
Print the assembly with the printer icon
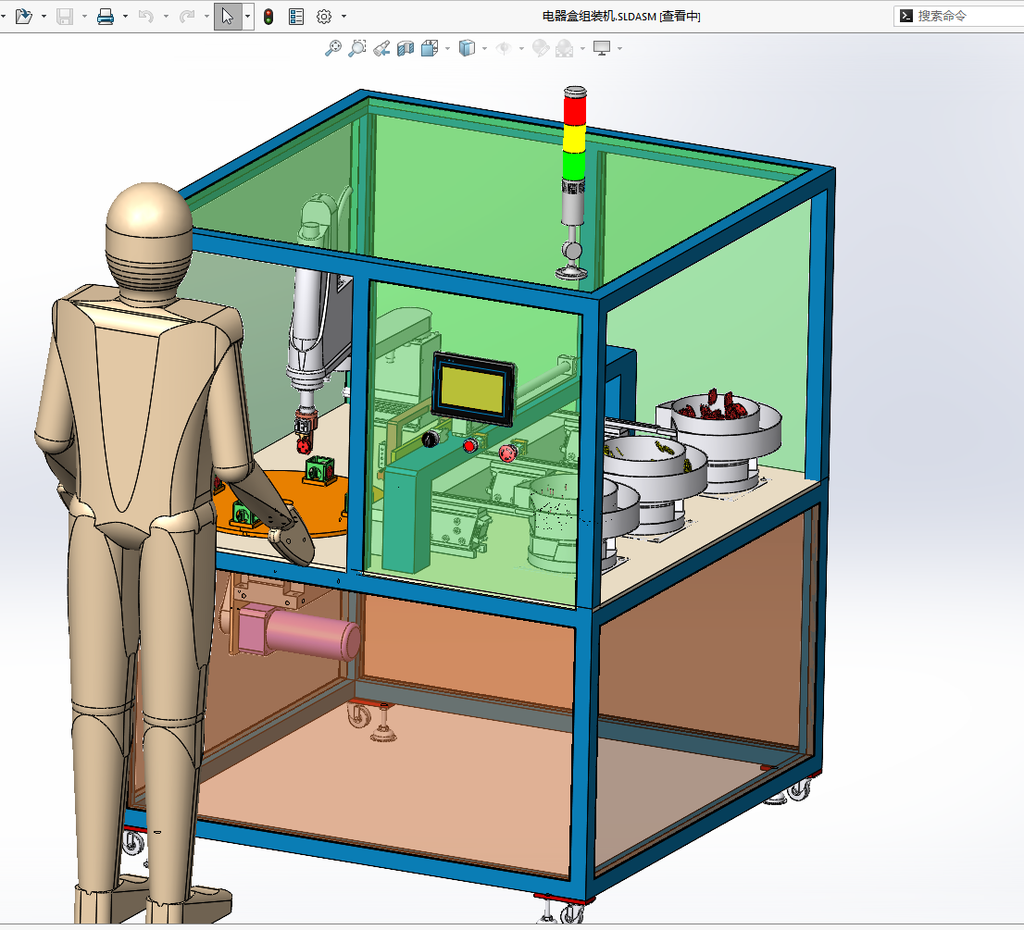(105, 16)
